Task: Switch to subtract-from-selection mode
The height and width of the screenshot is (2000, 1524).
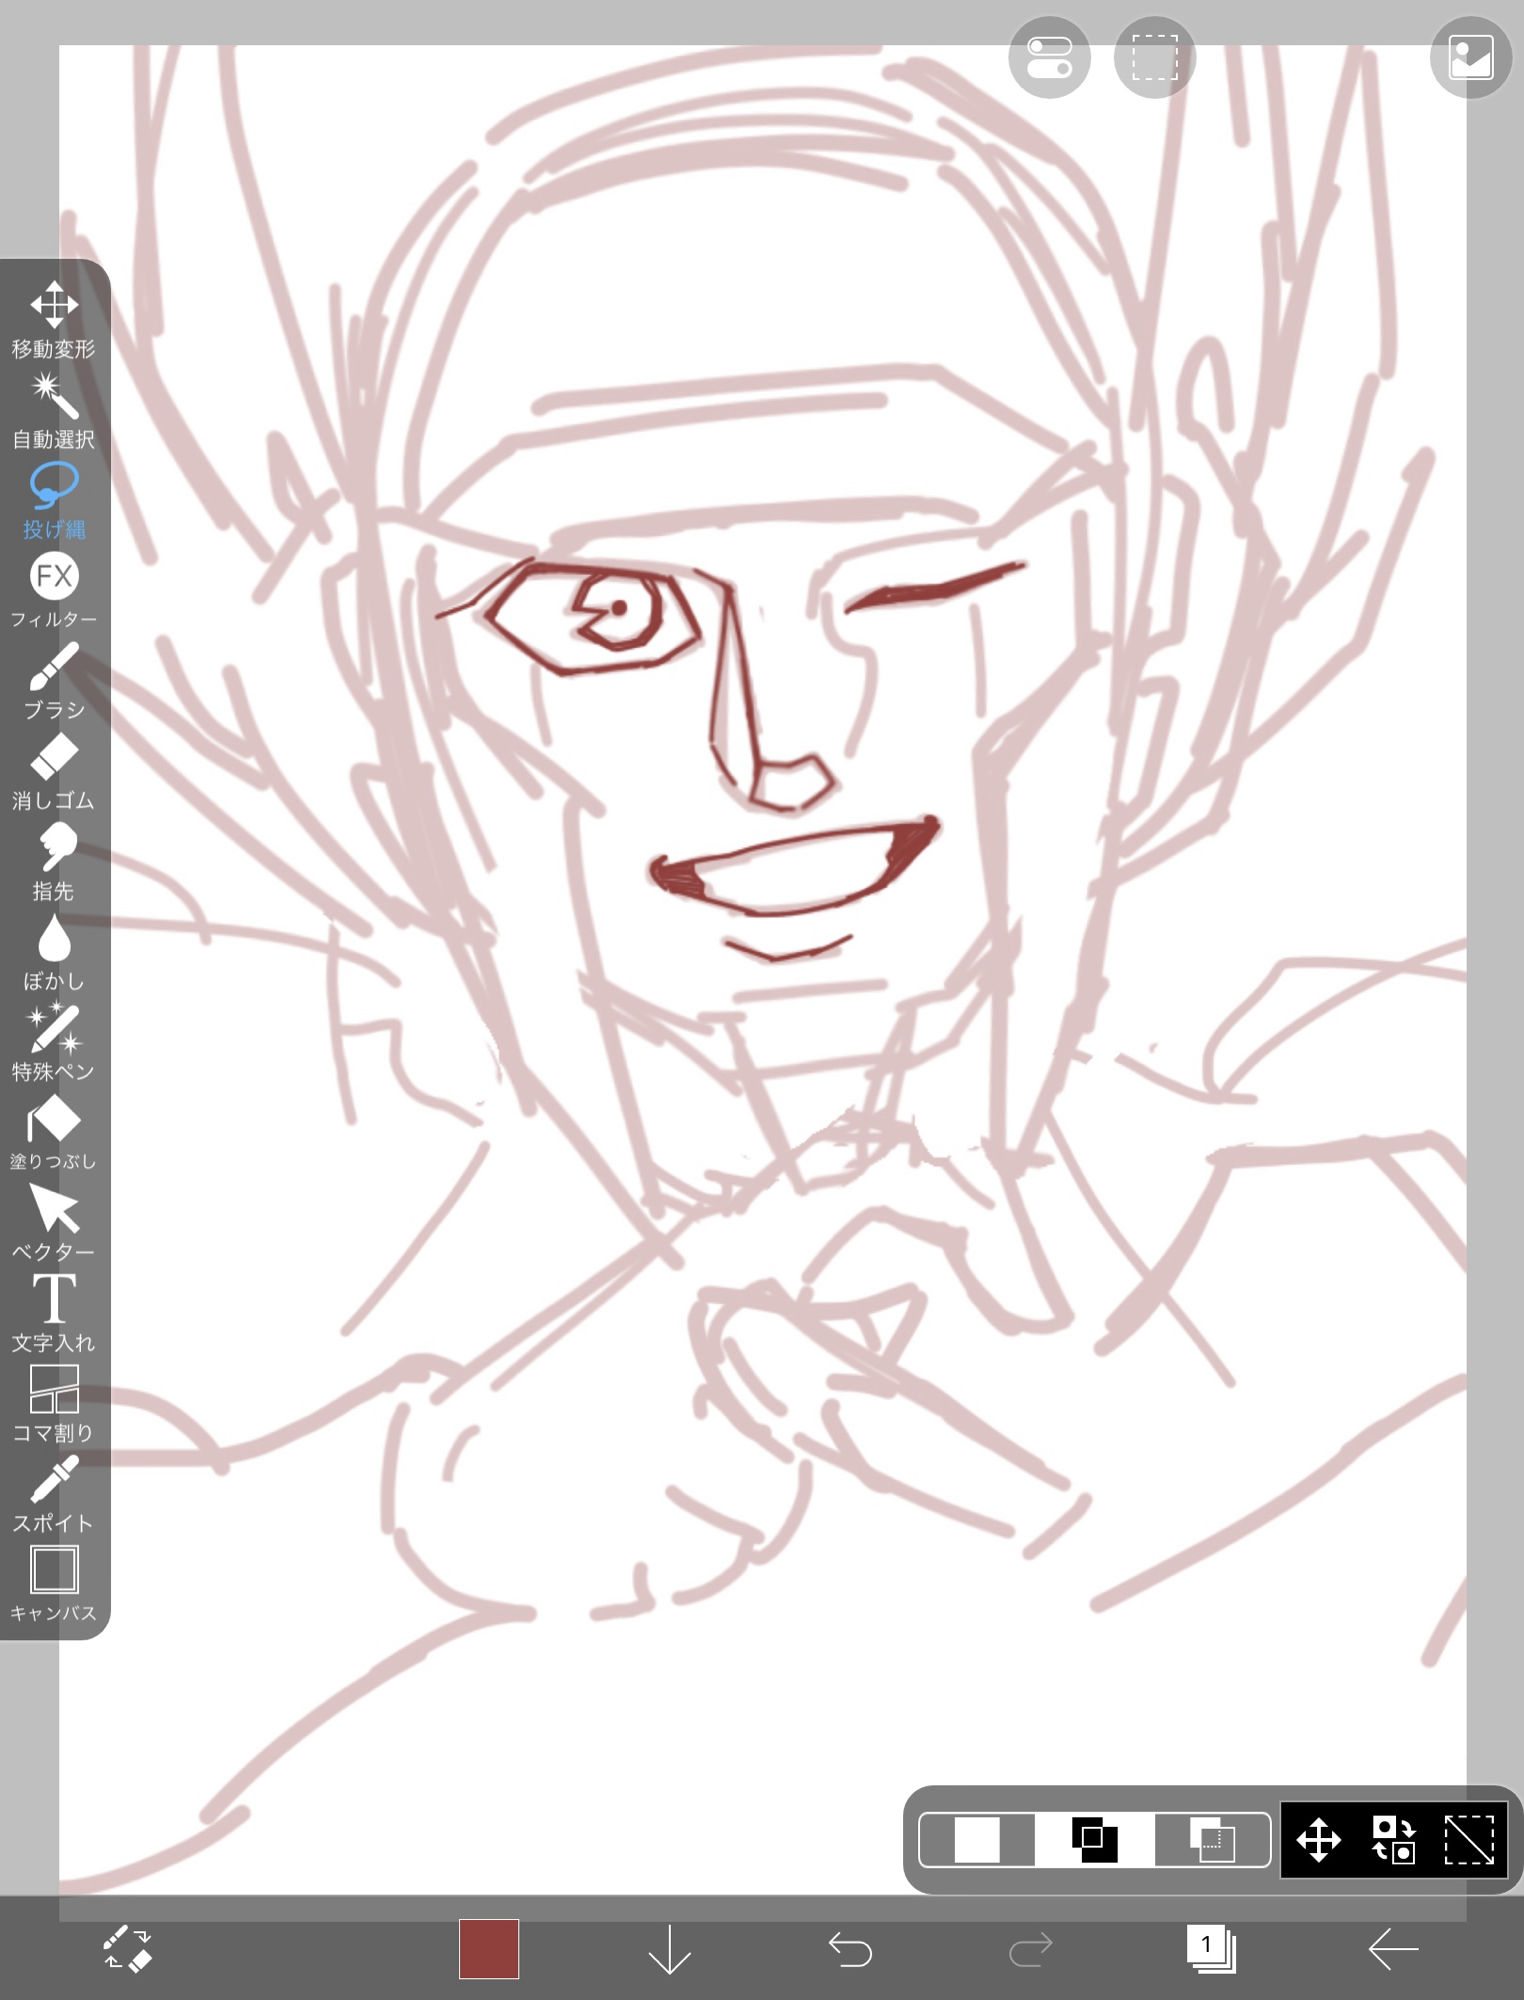Action: point(1212,1840)
